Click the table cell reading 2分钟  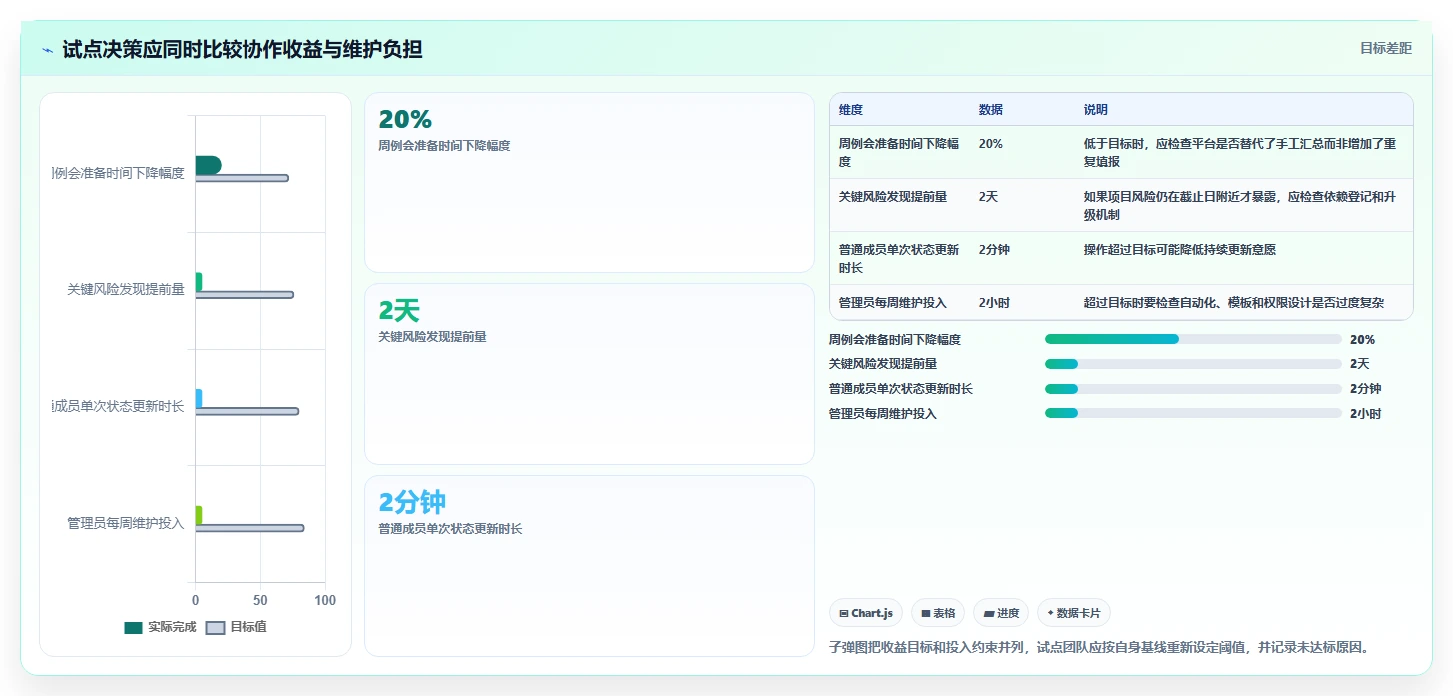point(994,249)
